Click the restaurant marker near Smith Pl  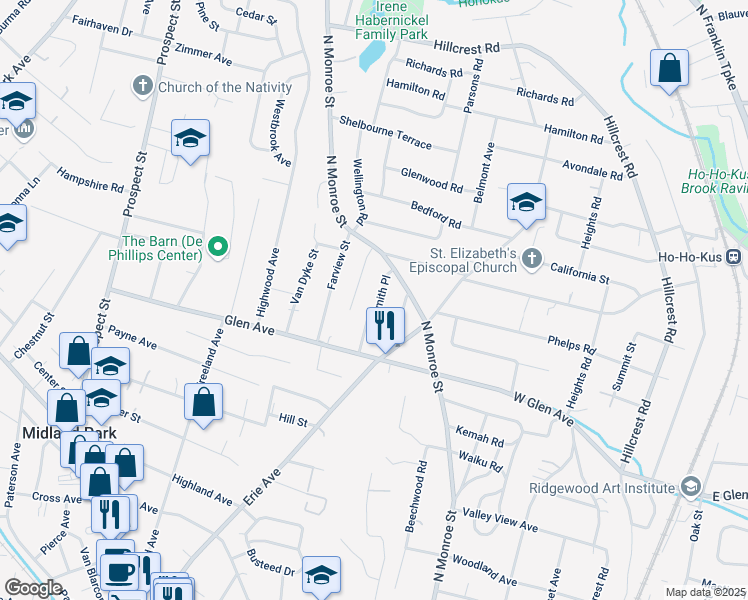[385, 327]
